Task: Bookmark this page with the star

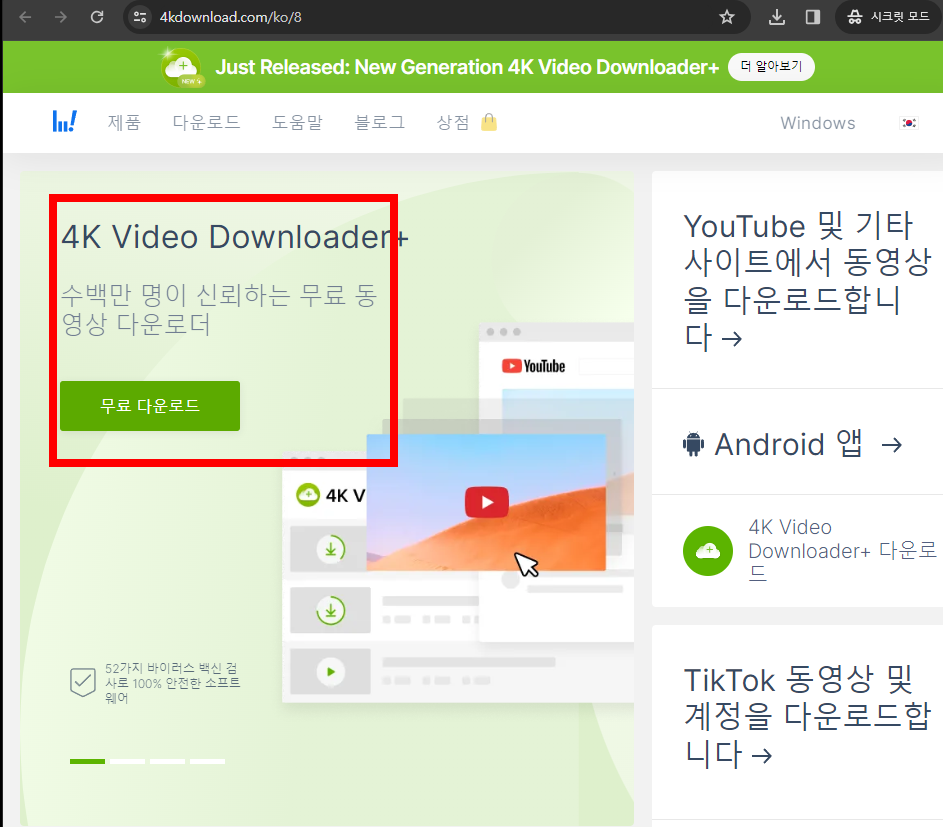Action: (x=726, y=17)
